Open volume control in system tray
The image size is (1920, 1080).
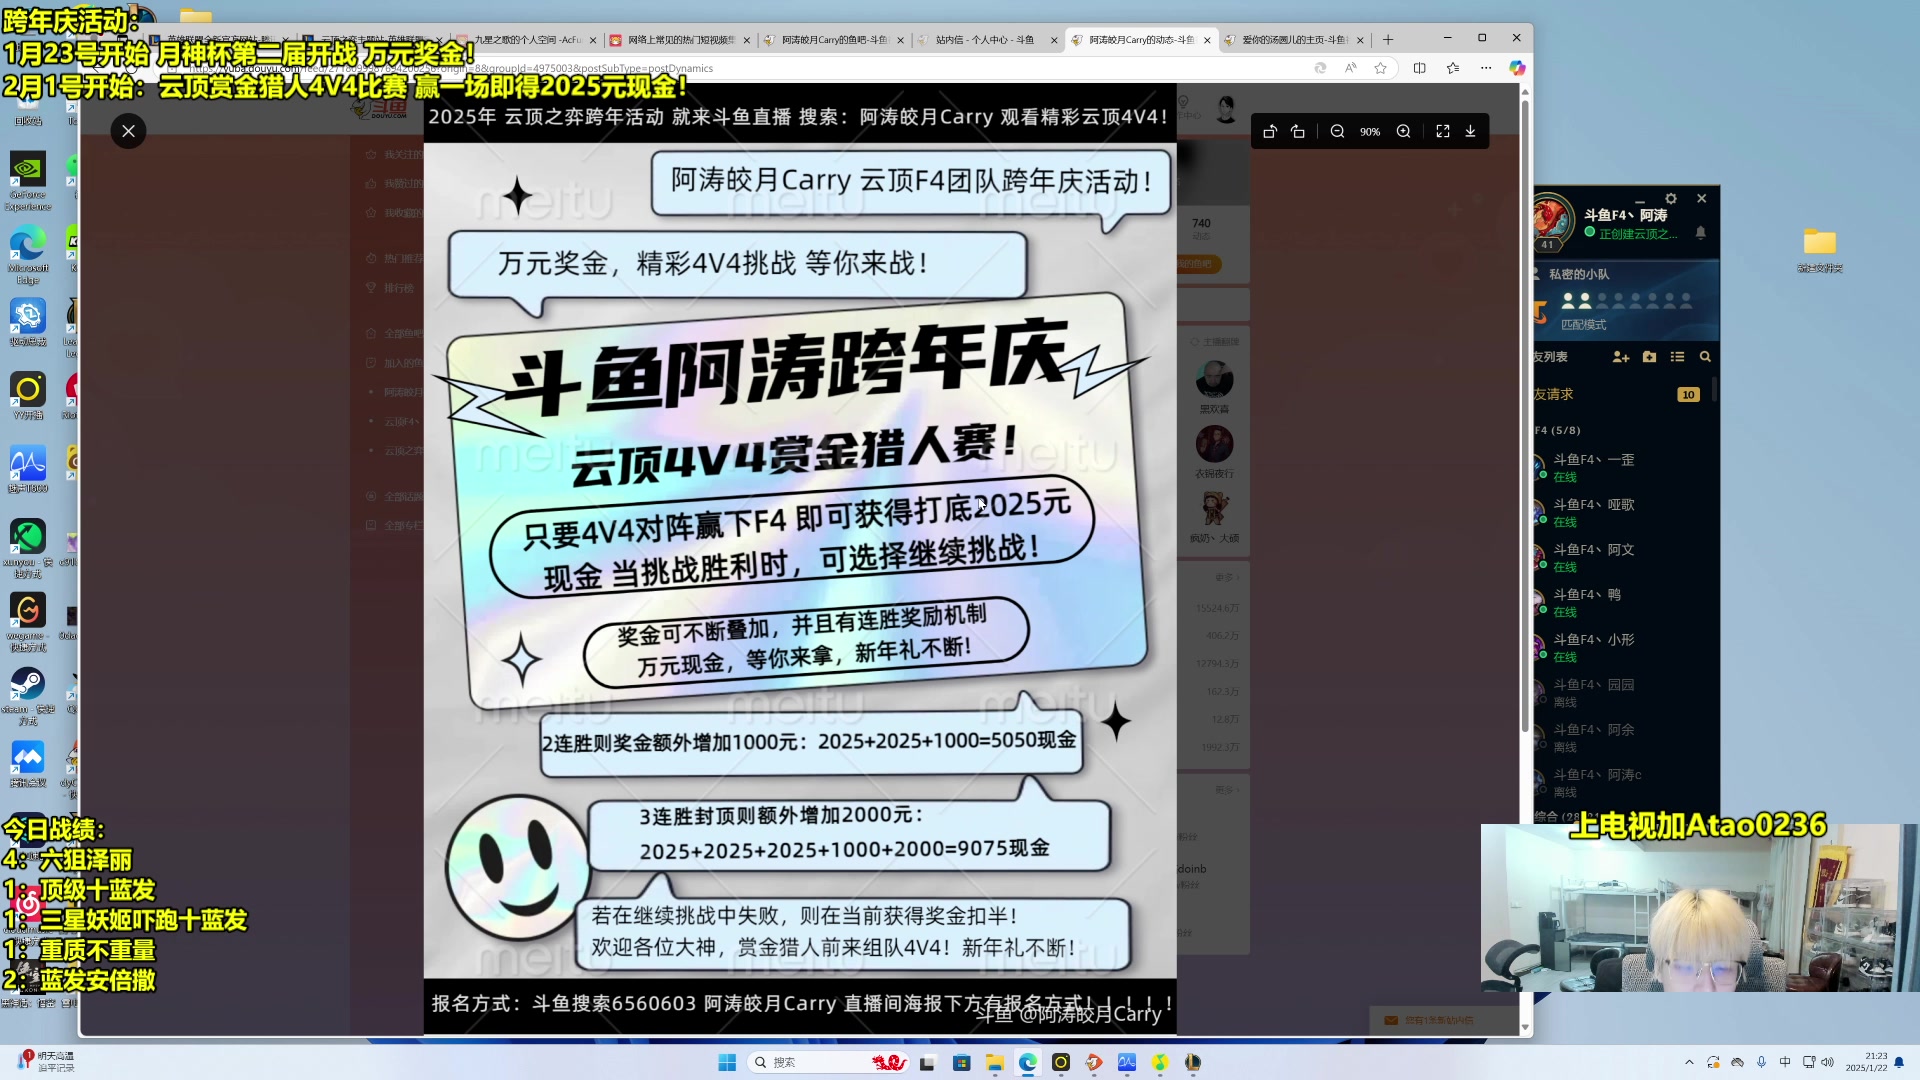pyautogui.click(x=1828, y=1062)
